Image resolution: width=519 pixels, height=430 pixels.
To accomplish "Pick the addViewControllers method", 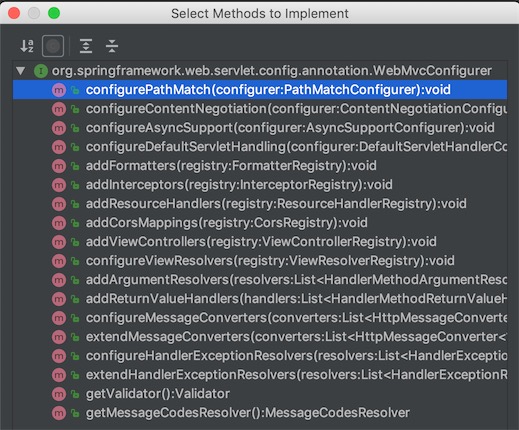I will (261, 242).
